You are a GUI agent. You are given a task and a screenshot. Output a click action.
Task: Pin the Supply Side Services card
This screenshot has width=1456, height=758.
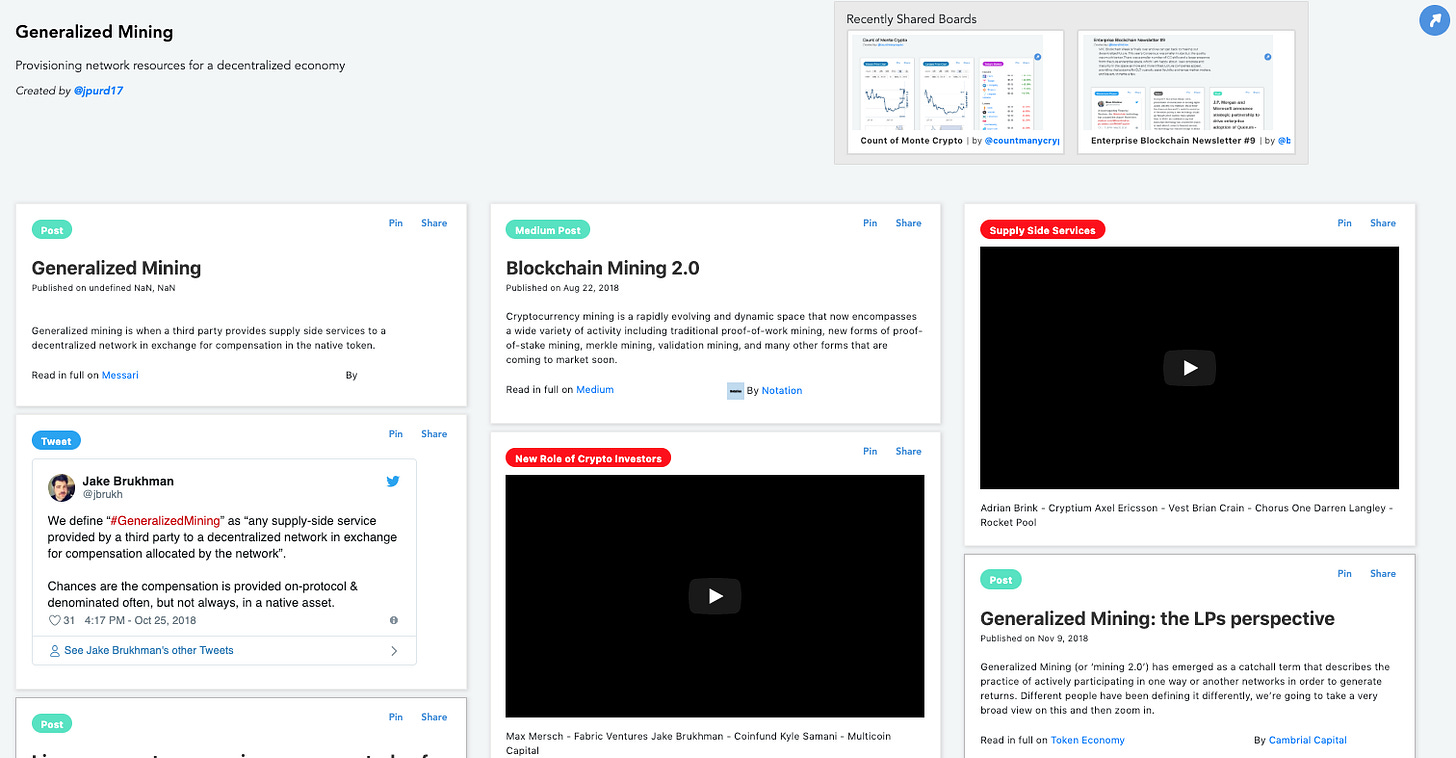[1344, 223]
